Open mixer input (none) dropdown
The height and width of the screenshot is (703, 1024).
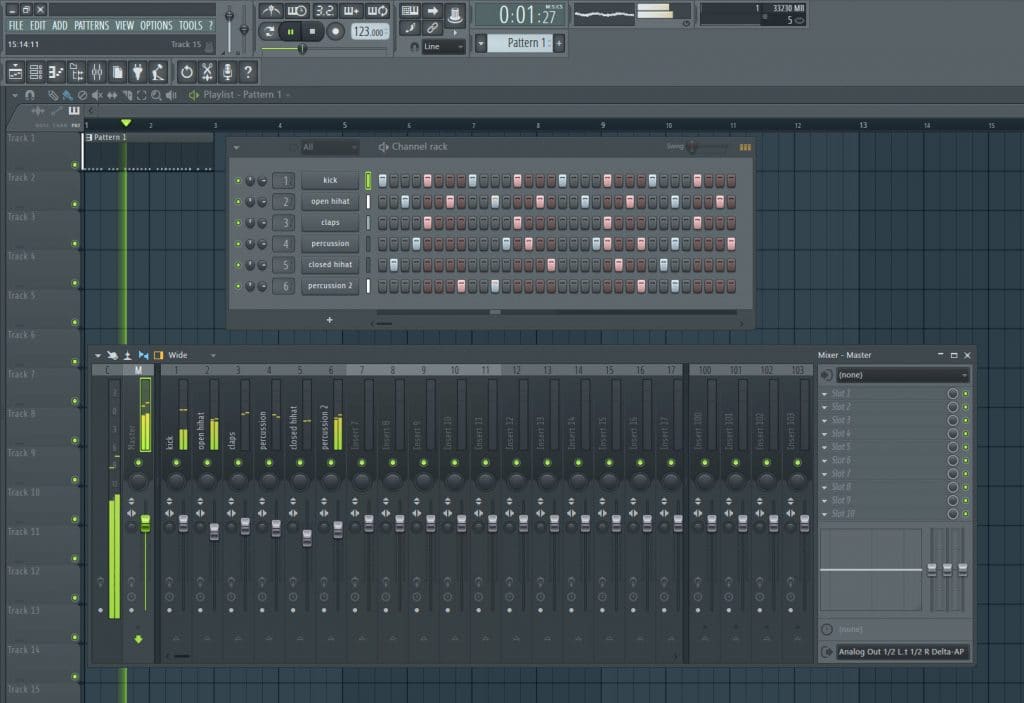pos(903,375)
